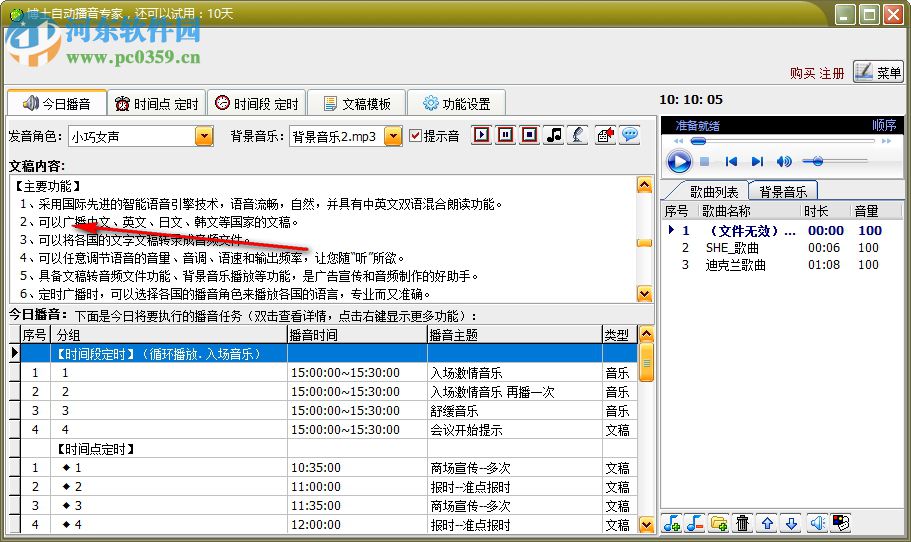Viewport: 911px width, 542px height.
Task: Switch to the 文稿模板 tab
Action: tap(356, 104)
